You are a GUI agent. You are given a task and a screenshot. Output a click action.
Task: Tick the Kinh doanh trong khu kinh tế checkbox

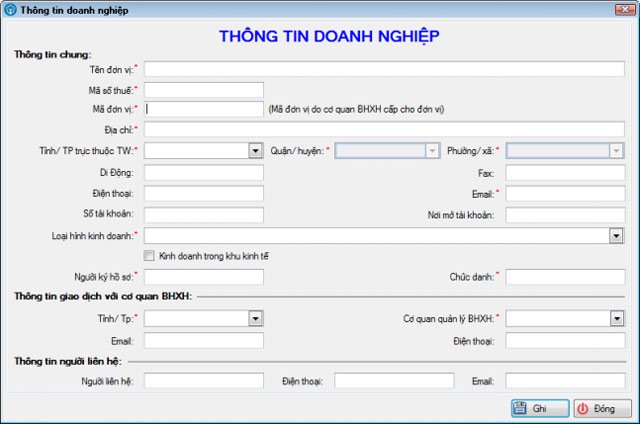coord(149,256)
